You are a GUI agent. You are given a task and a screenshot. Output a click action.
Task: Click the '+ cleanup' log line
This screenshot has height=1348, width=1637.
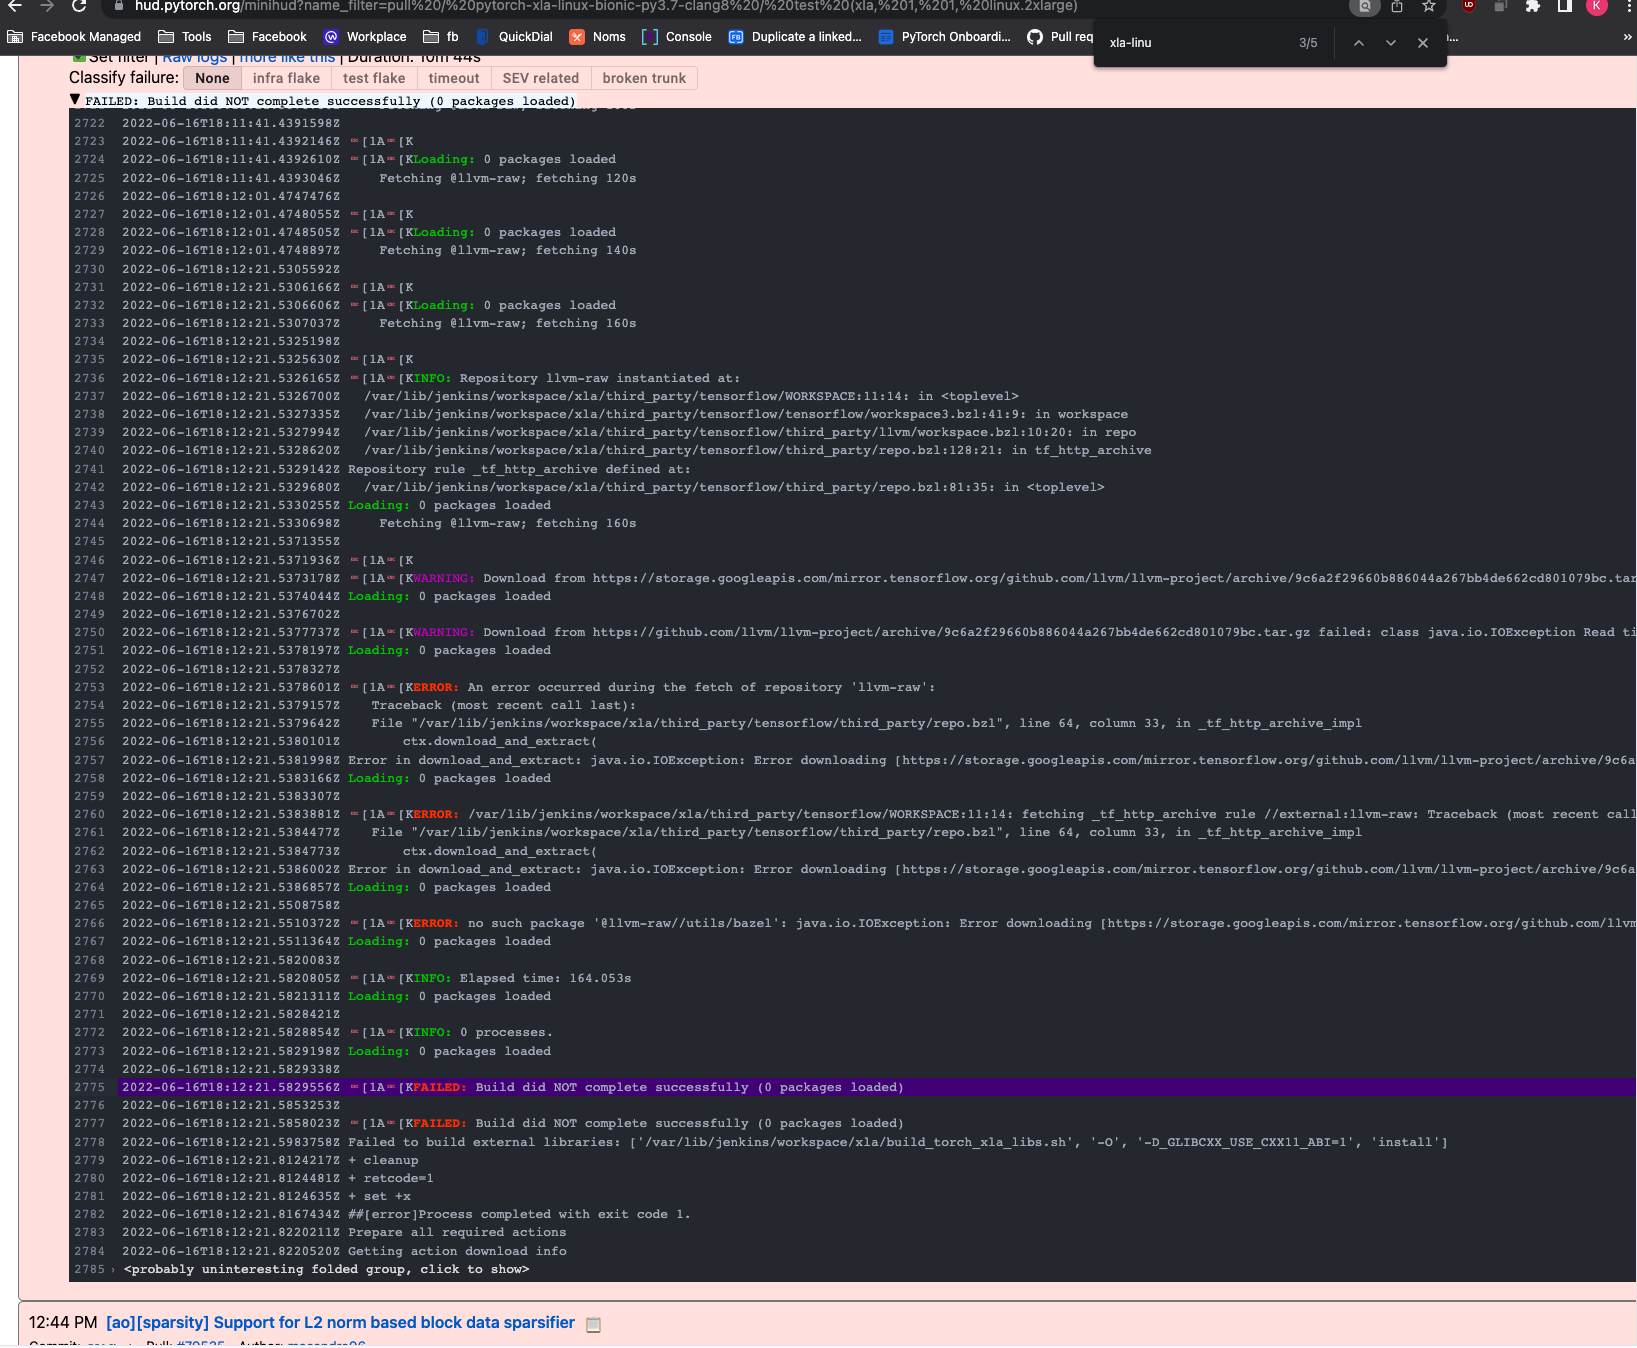(383, 1160)
